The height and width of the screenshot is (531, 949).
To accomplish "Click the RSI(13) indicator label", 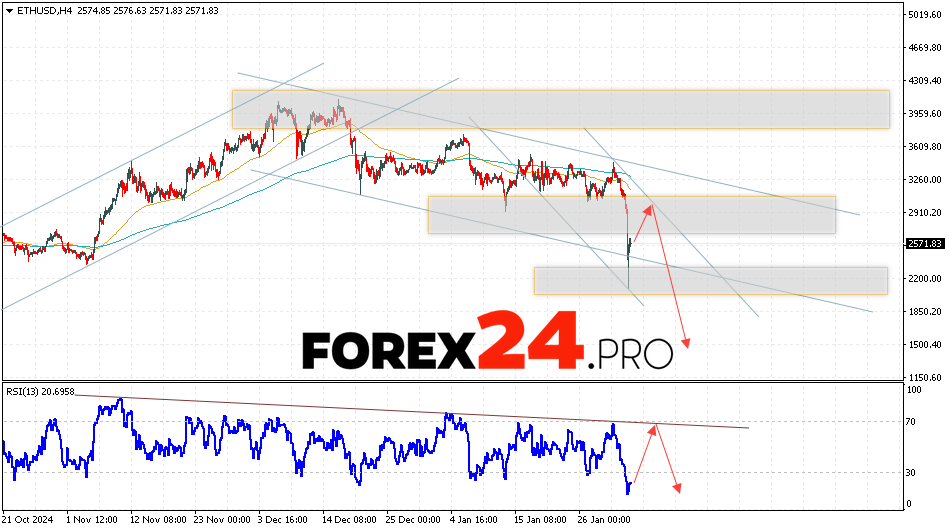I will [x=39, y=392].
